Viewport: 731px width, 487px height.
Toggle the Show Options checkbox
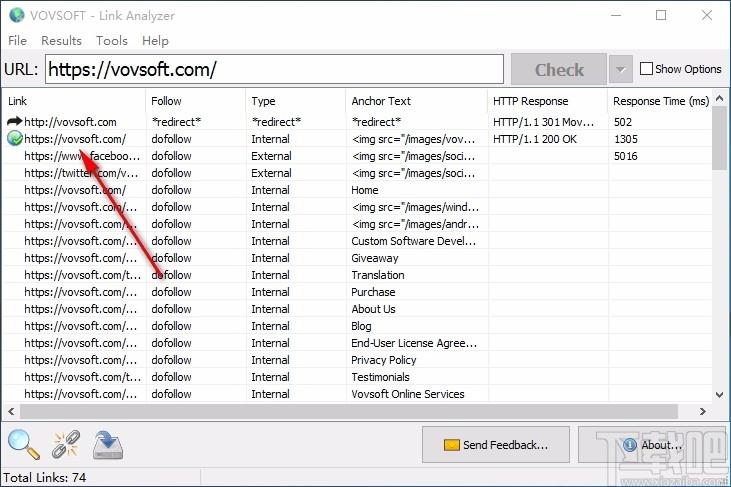pyautogui.click(x=646, y=69)
